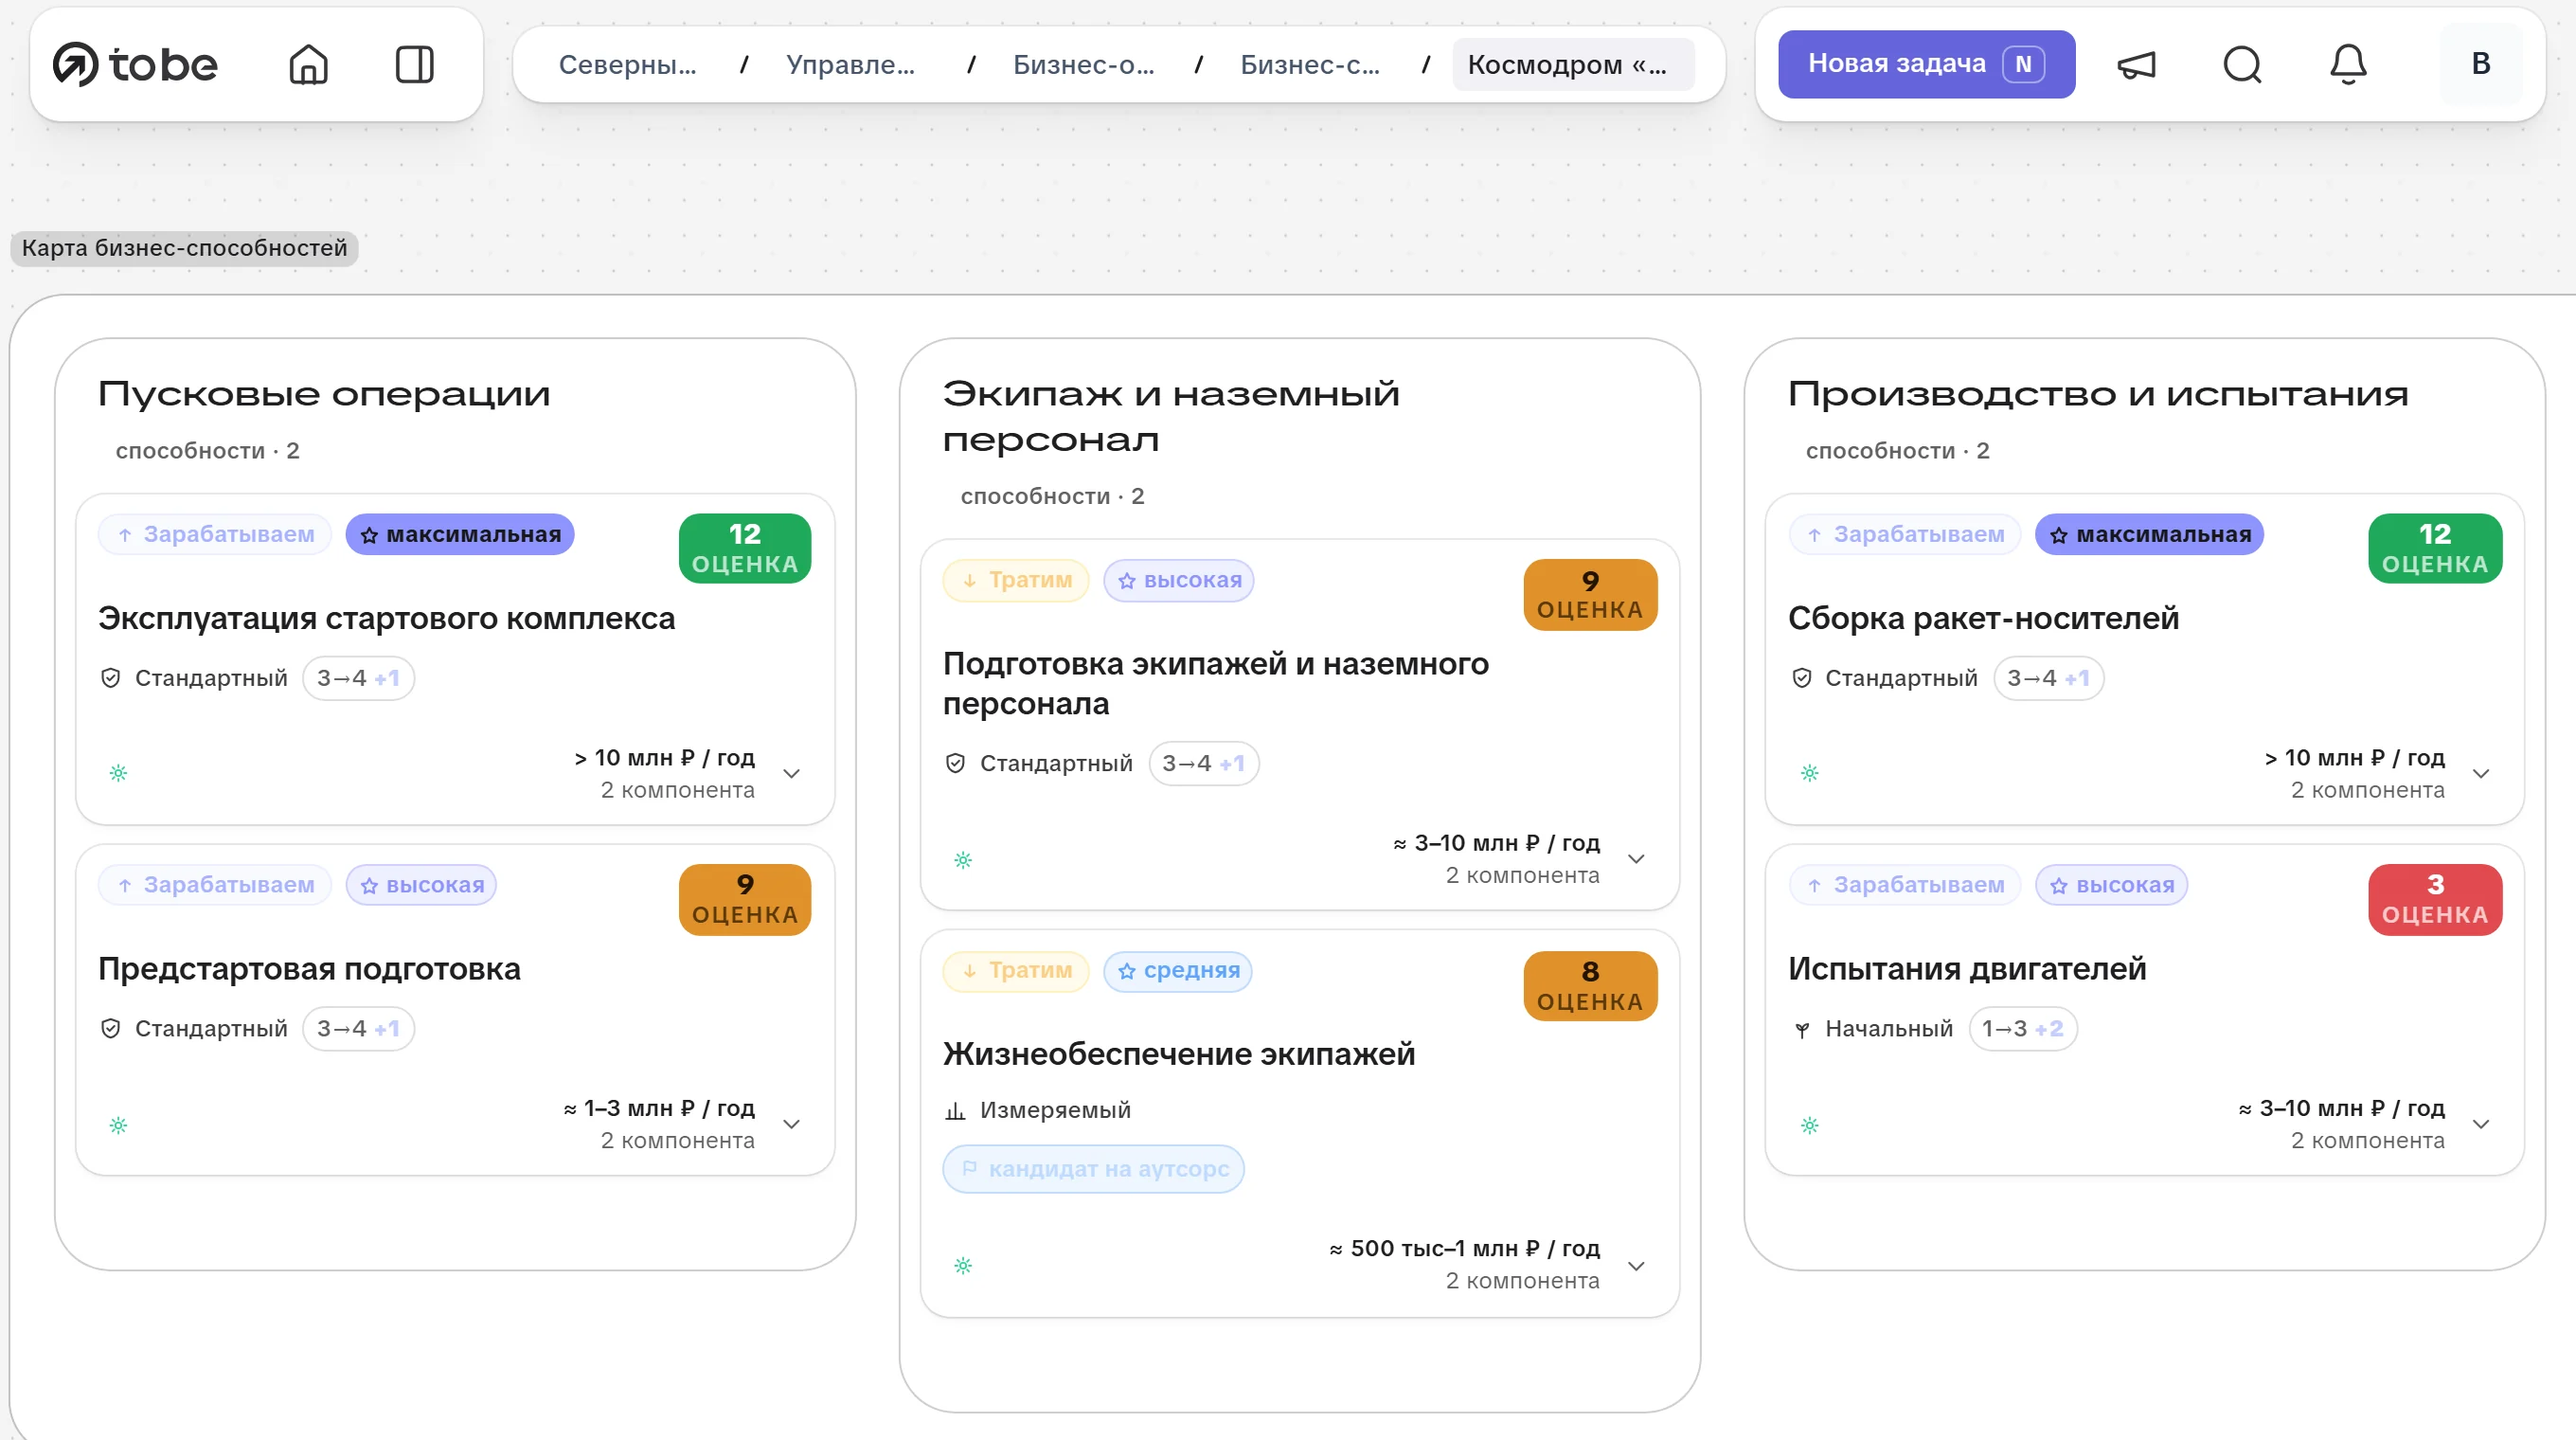This screenshot has height=1440, width=2576.
Task: Go to Бизнес-с… breadcrumb
Action: click(1310, 65)
